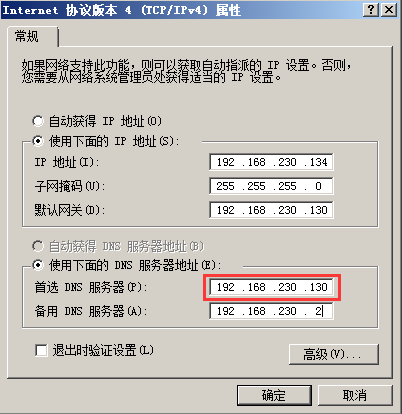The image size is (402, 414).
Task: Close the TCP/IPv4 properties dialog
Action: point(388,10)
